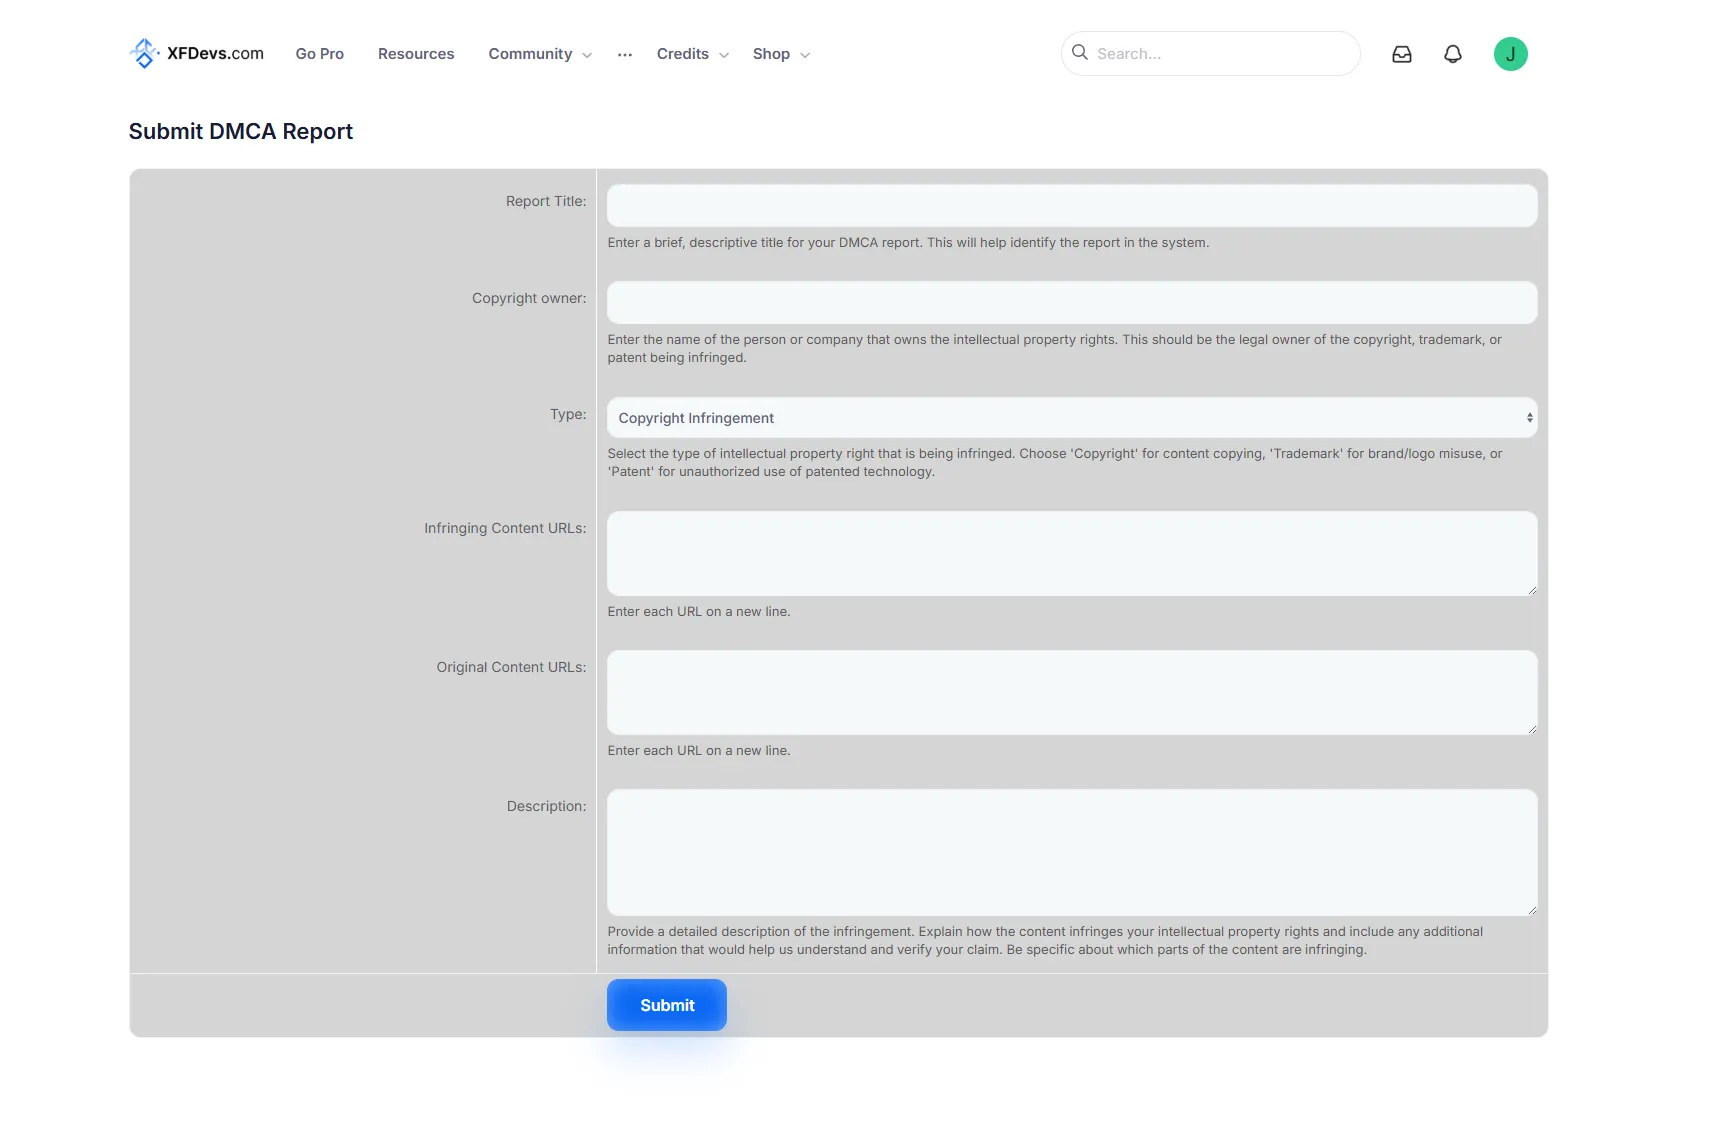The width and height of the screenshot is (1711, 1129).
Task: Open the three-dots more navigation menu
Action: click(624, 55)
